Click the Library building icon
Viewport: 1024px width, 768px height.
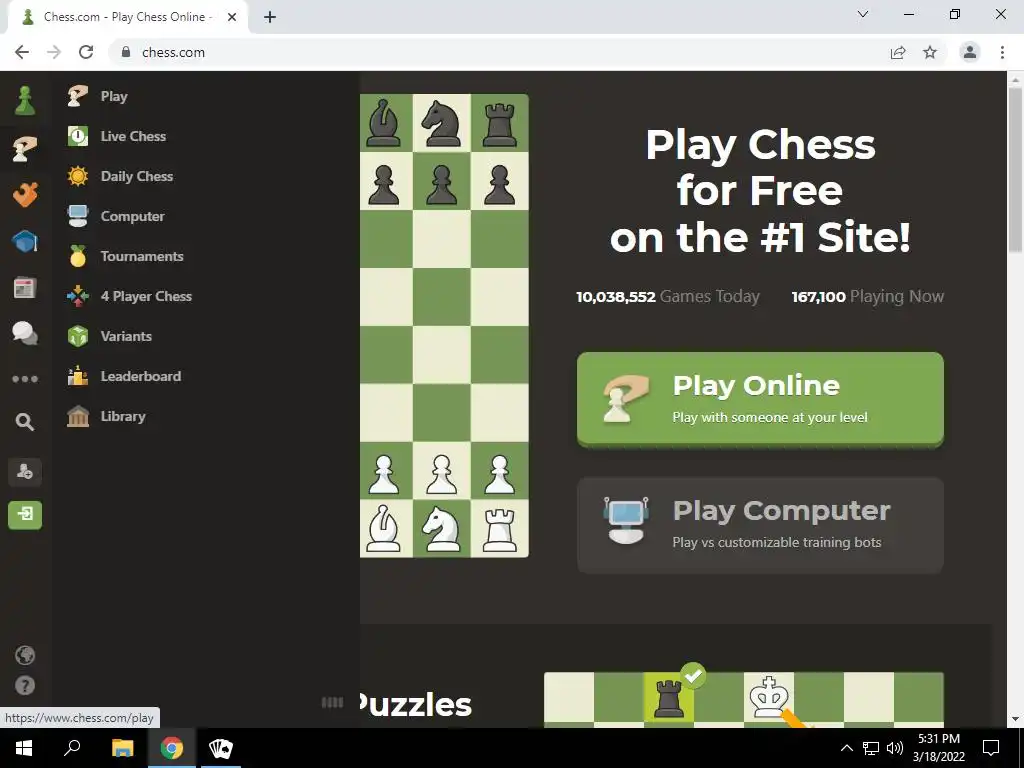78,416
